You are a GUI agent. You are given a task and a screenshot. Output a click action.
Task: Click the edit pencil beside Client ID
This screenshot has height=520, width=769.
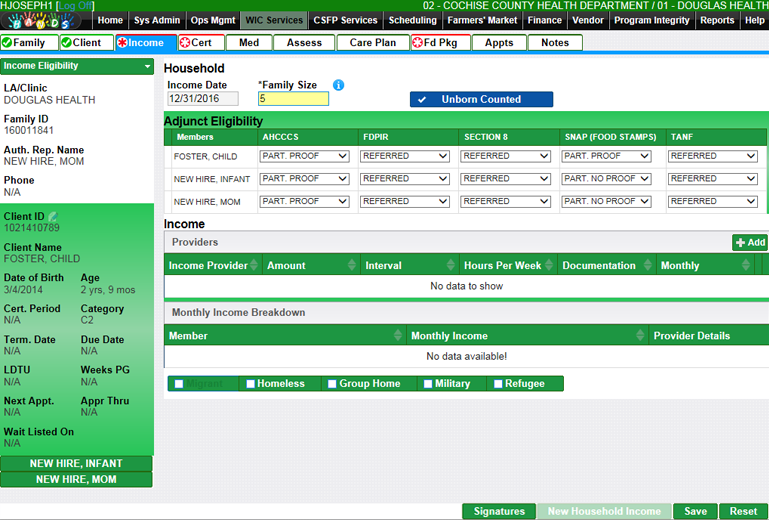[53, 216]
